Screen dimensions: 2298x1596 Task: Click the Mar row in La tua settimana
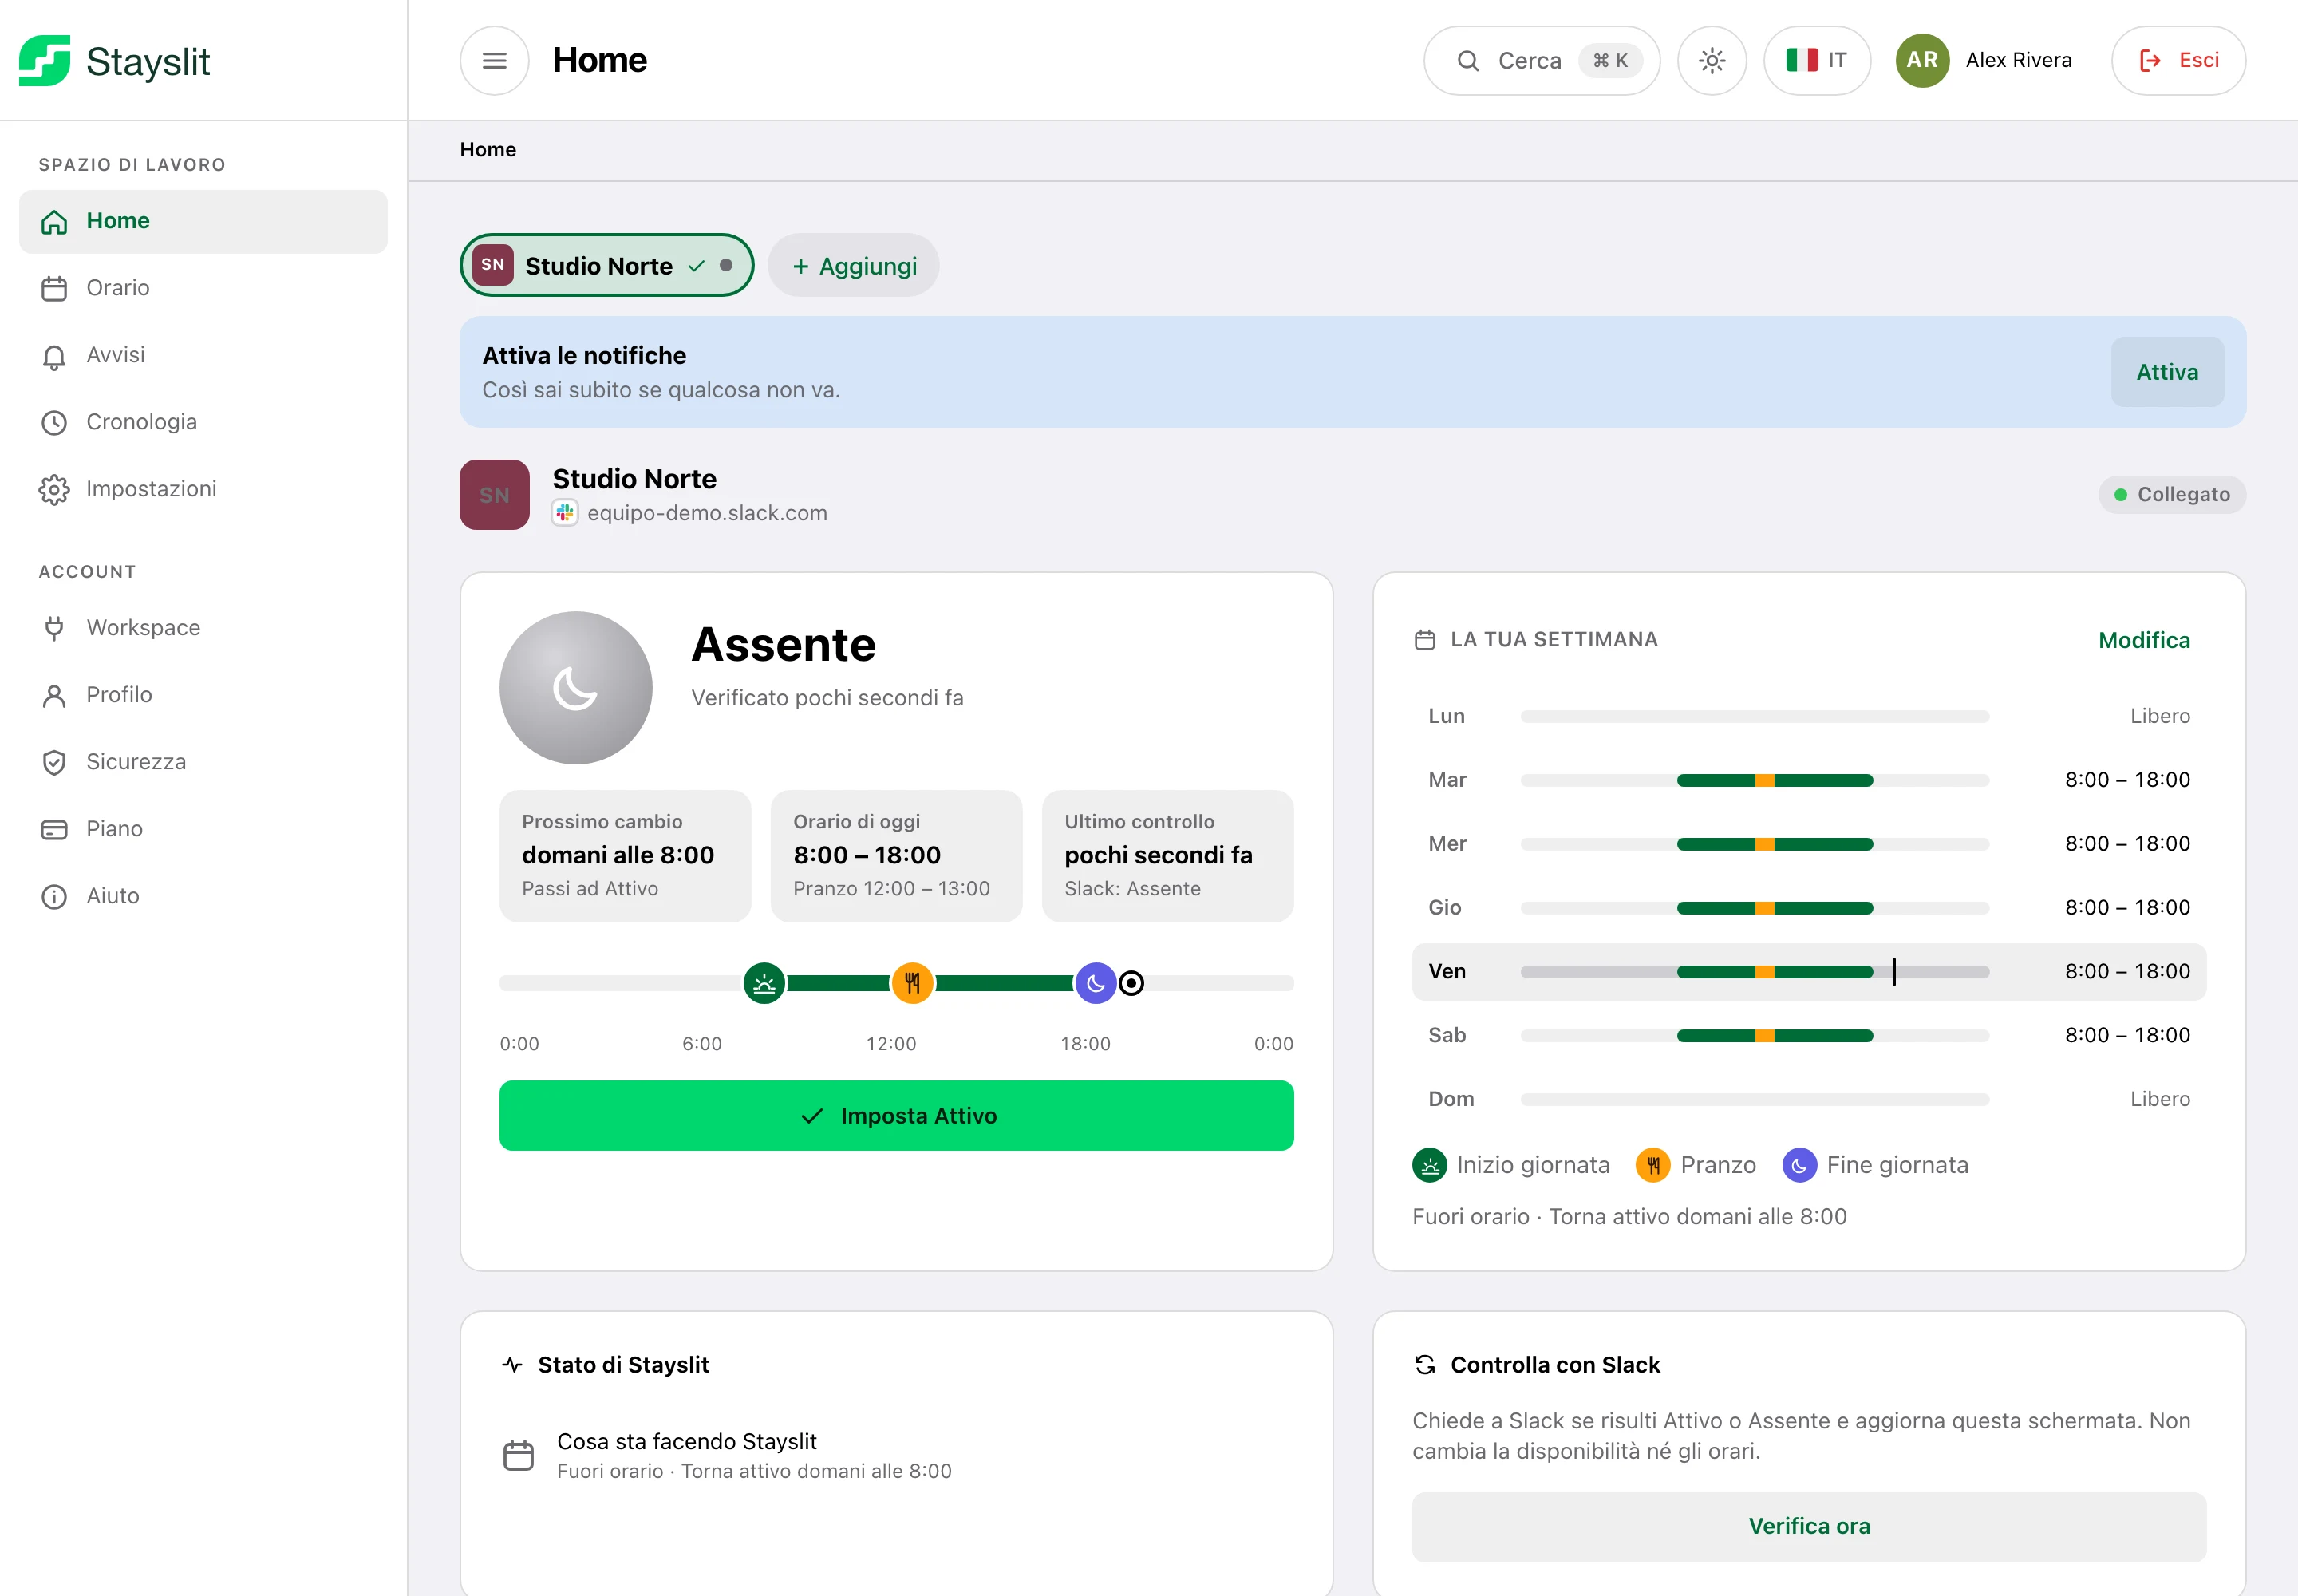coord(1809,780)
